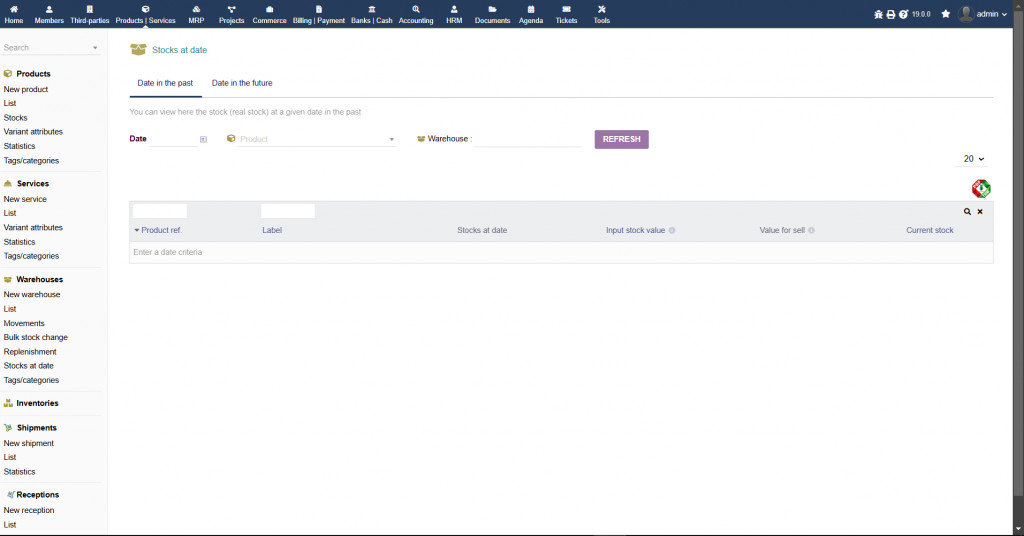Image resolution: width=1024 pixels, height=536 pixels.
Task: Open Stocks at date sidebar link
Action: click(x=29, y=366)
